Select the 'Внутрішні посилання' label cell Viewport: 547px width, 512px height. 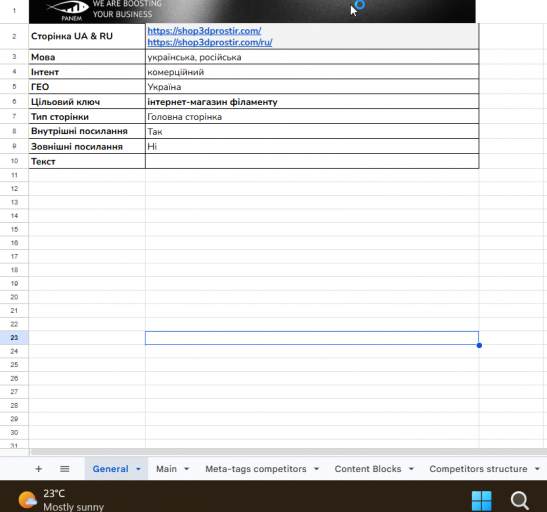(x=87, y=131)
